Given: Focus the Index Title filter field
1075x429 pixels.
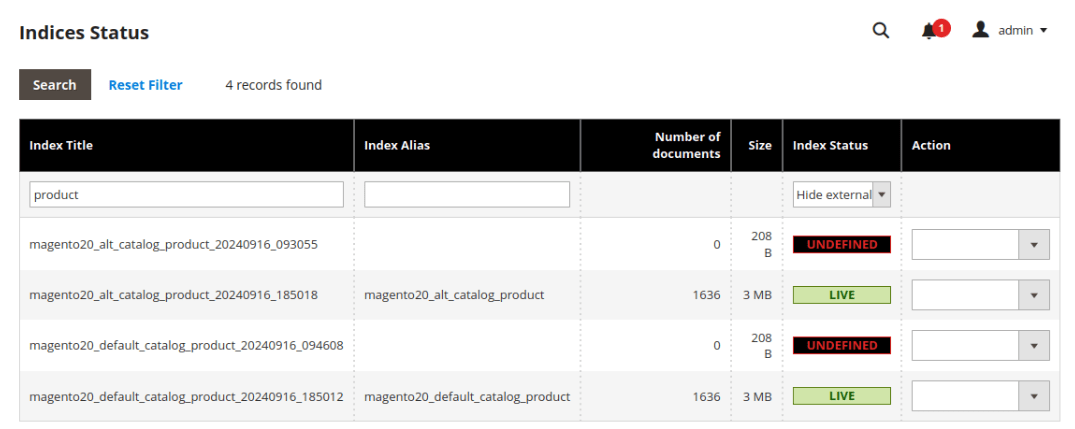Looking at the screenshot, I should 187,195.
